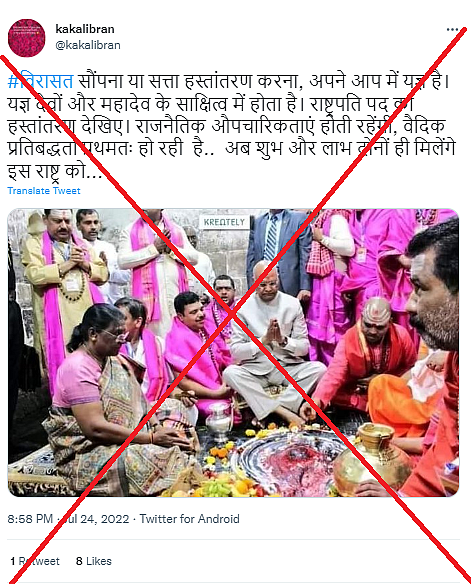Open the Twitter for Android source link
The image size is (471, 584).
tap(190, 519)
